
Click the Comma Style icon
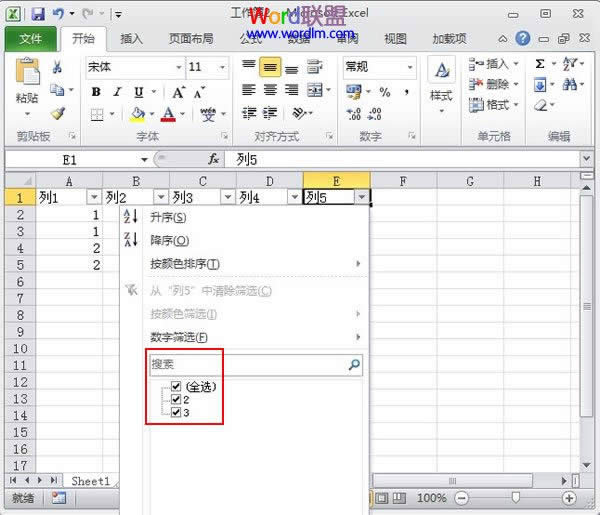pyautogui.click(x=406, y=92)
